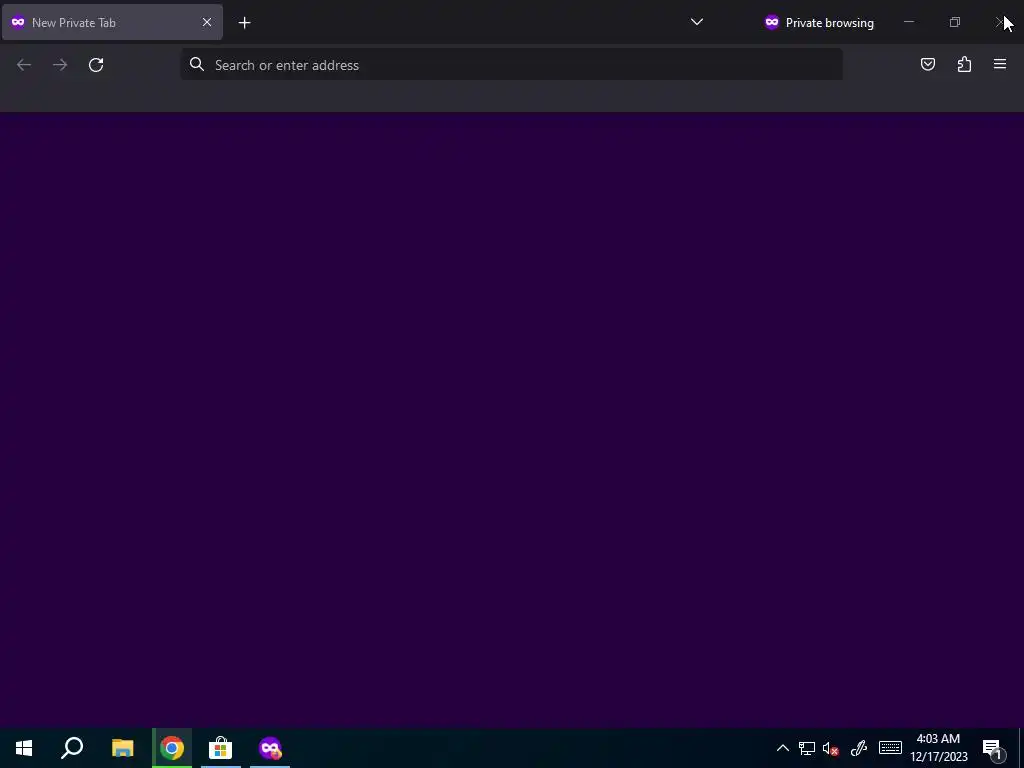The image size is (1024, 768).
Task: Open a new tab with plus button
Action: [244, 23]
